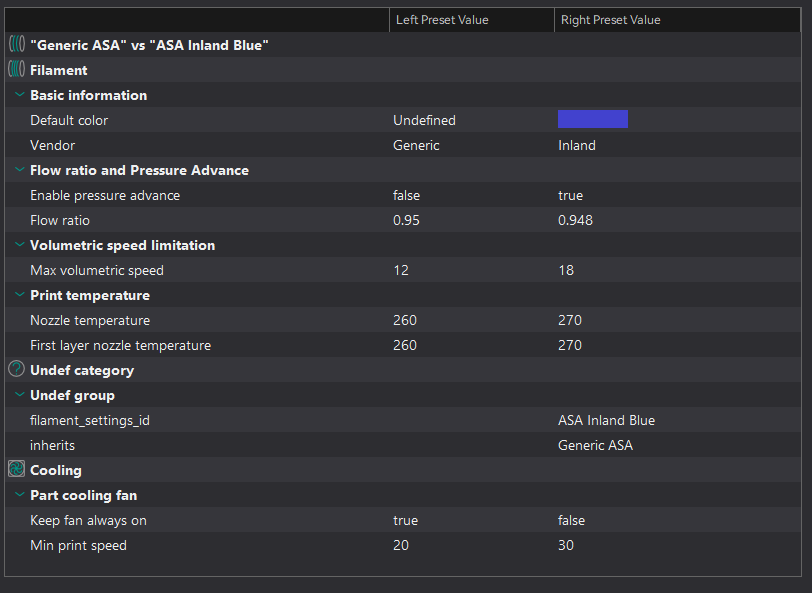Select the Enable pressure advance row
The height and width of the screenshot is (593, 812).
403,195
